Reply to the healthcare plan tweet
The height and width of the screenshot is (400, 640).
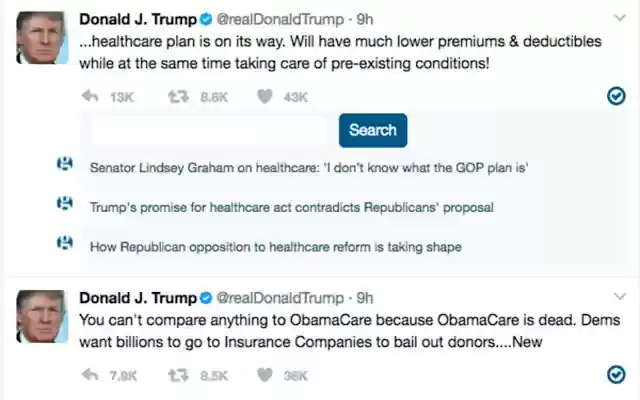click(x=89, y=97)
